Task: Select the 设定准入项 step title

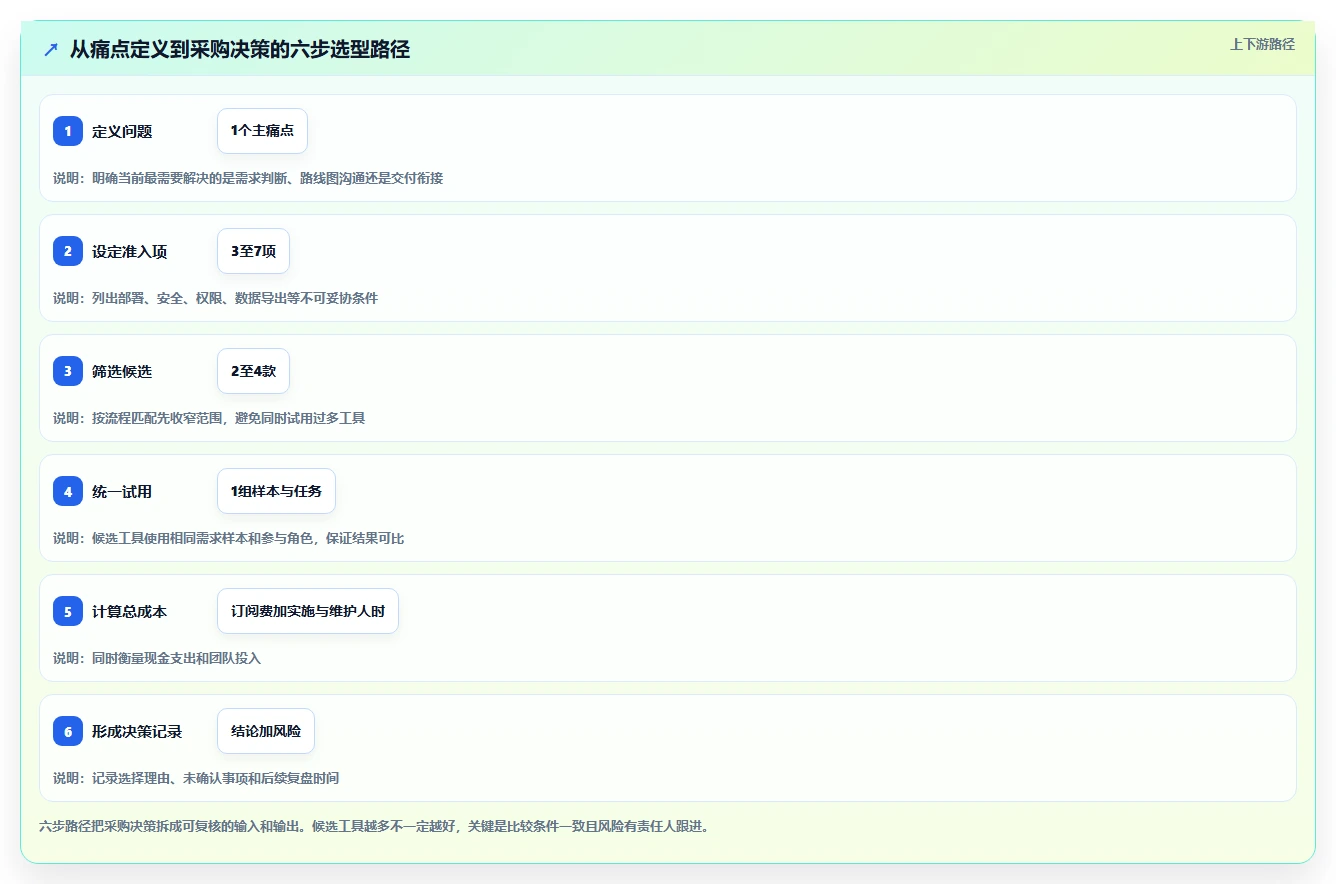Action: pyautogui.click(x=130, y=251)
